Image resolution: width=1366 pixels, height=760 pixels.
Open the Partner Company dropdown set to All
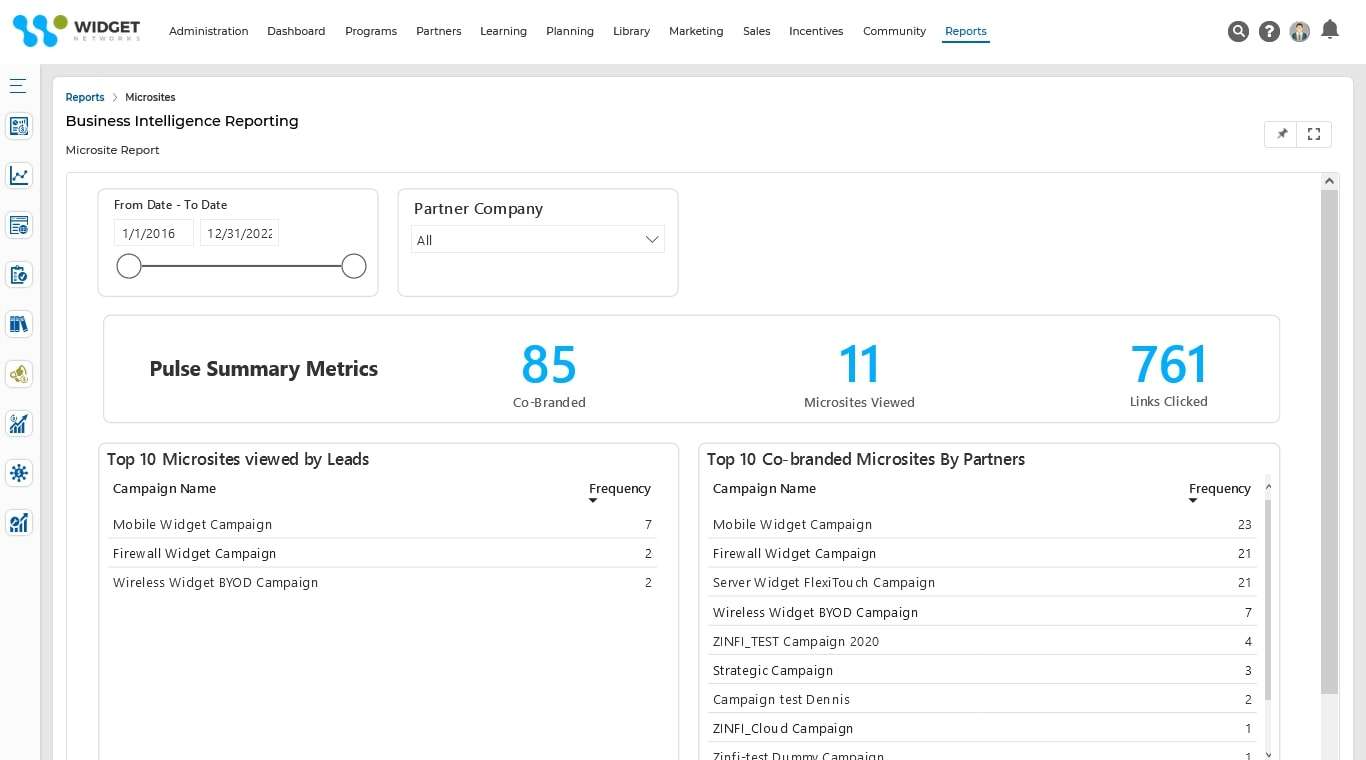tap(538, 239)
